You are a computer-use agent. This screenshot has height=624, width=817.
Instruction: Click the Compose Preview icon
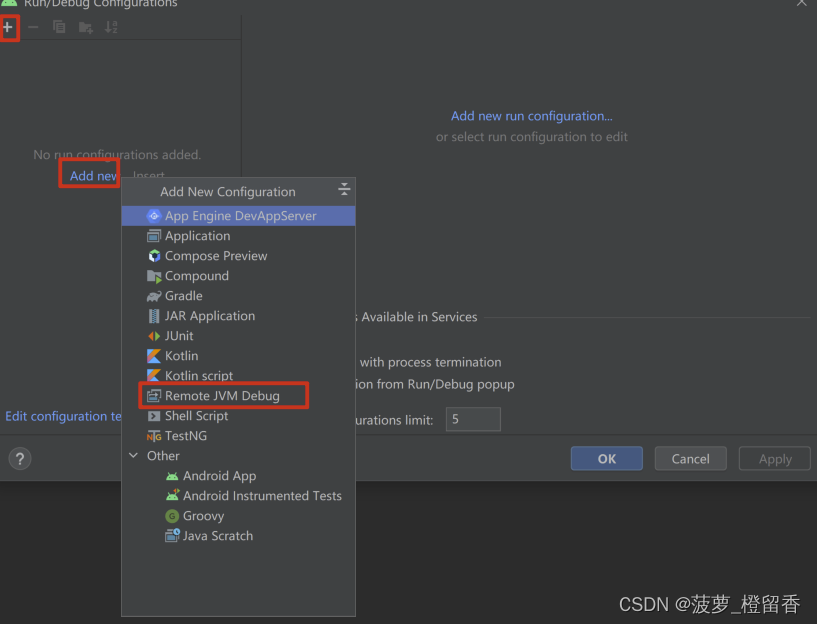pos(154,256)
